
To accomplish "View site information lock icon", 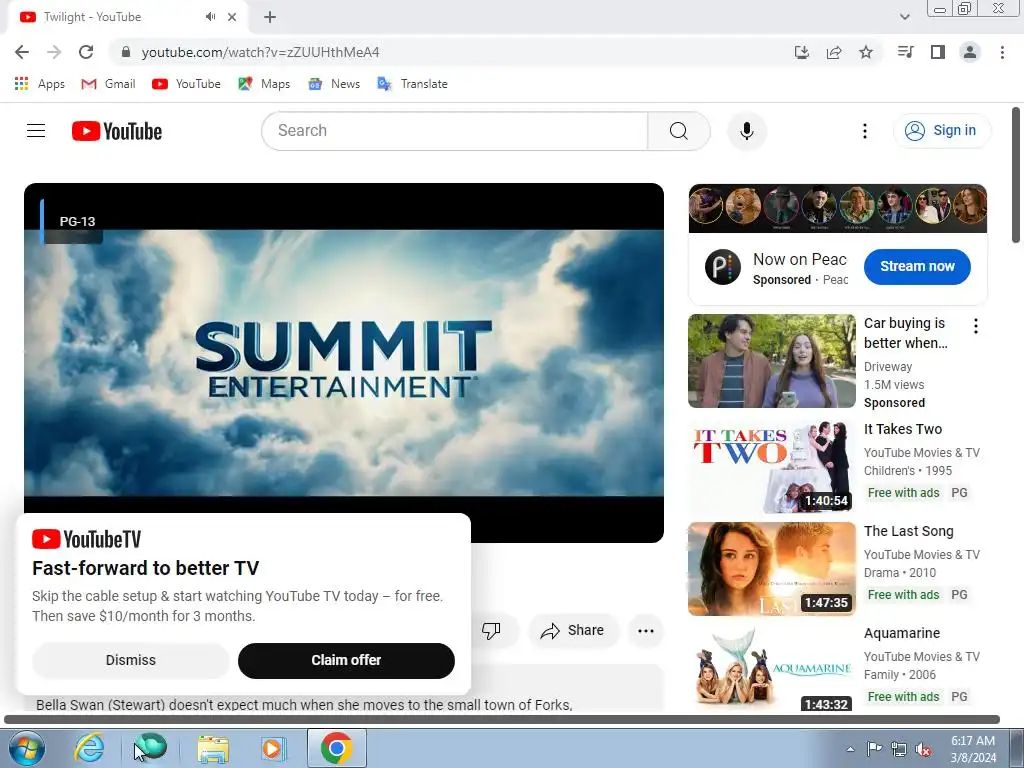I will click(126, 52).
